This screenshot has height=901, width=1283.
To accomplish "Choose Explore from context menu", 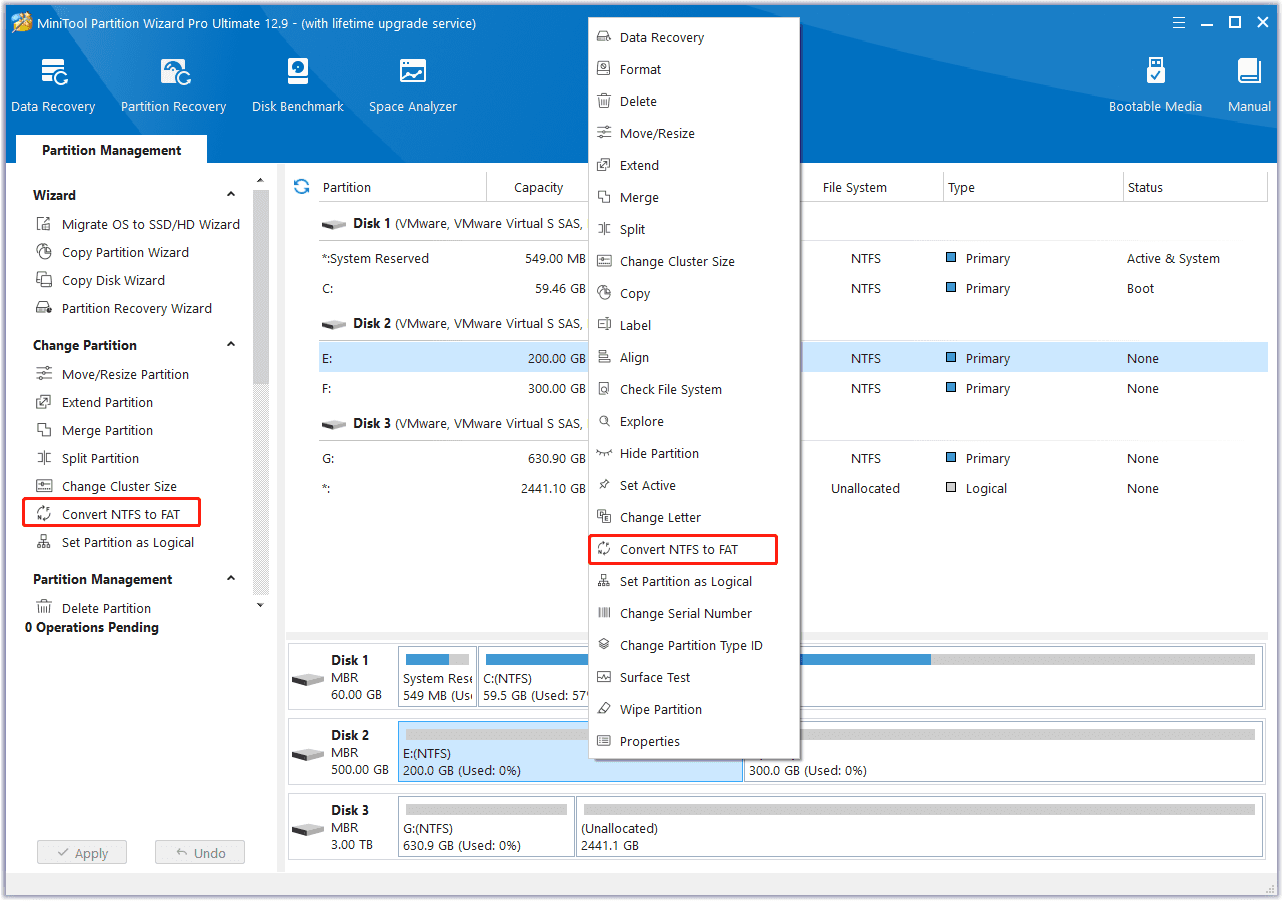I will (693, 421).
